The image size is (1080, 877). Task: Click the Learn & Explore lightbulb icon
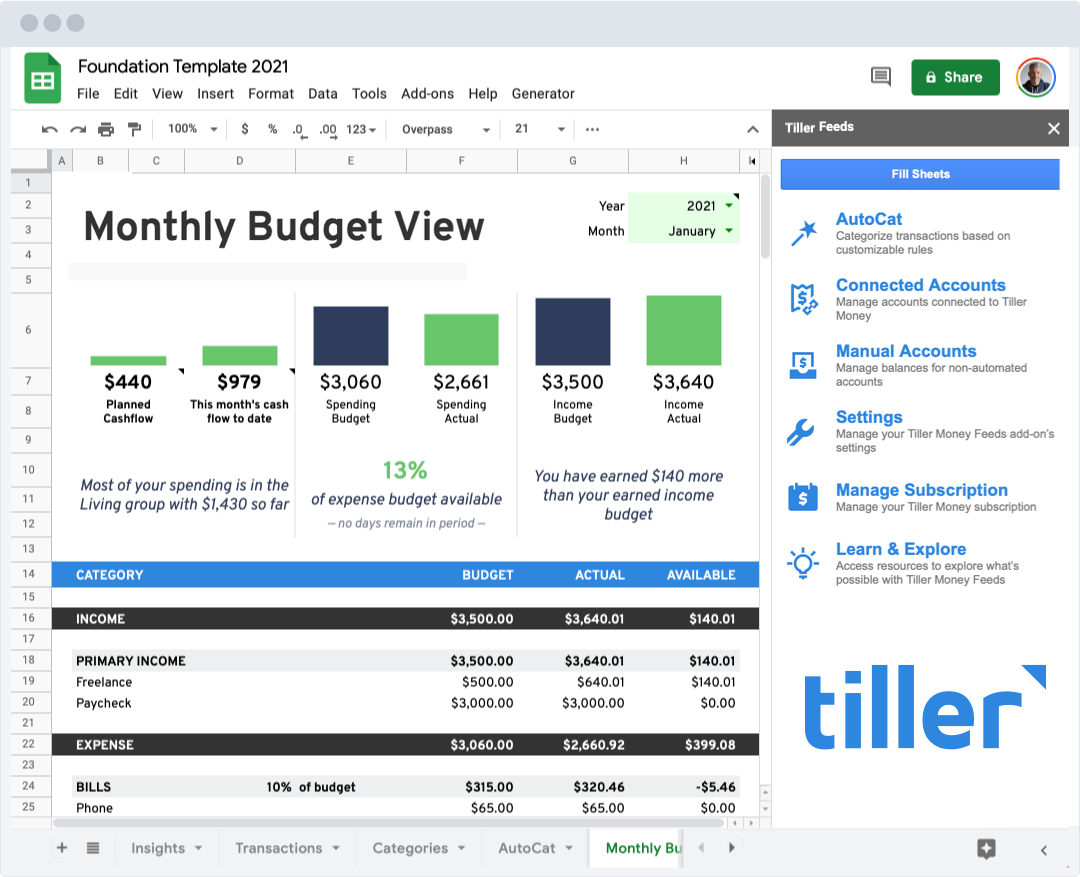coord(803,564)
